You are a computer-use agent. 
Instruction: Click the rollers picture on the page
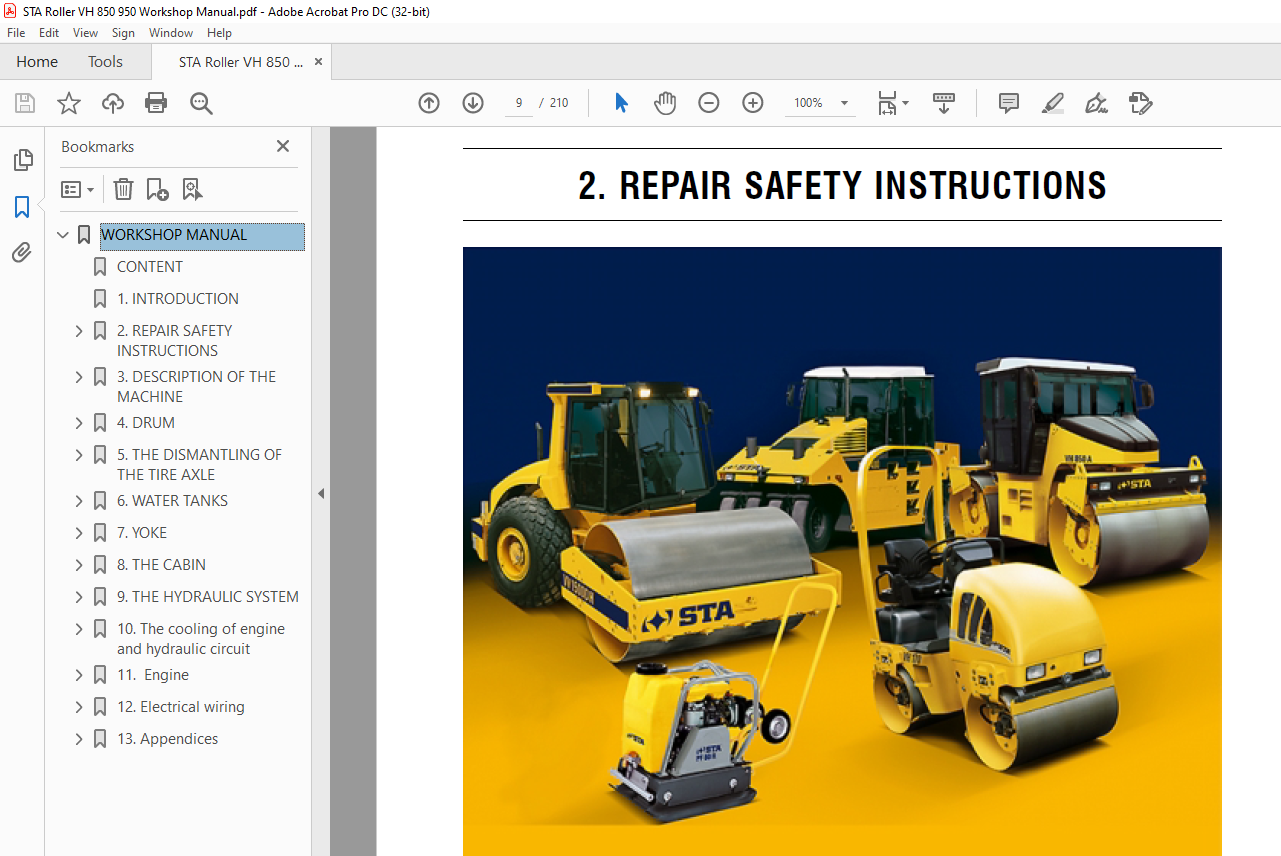[x=842, y=551]
